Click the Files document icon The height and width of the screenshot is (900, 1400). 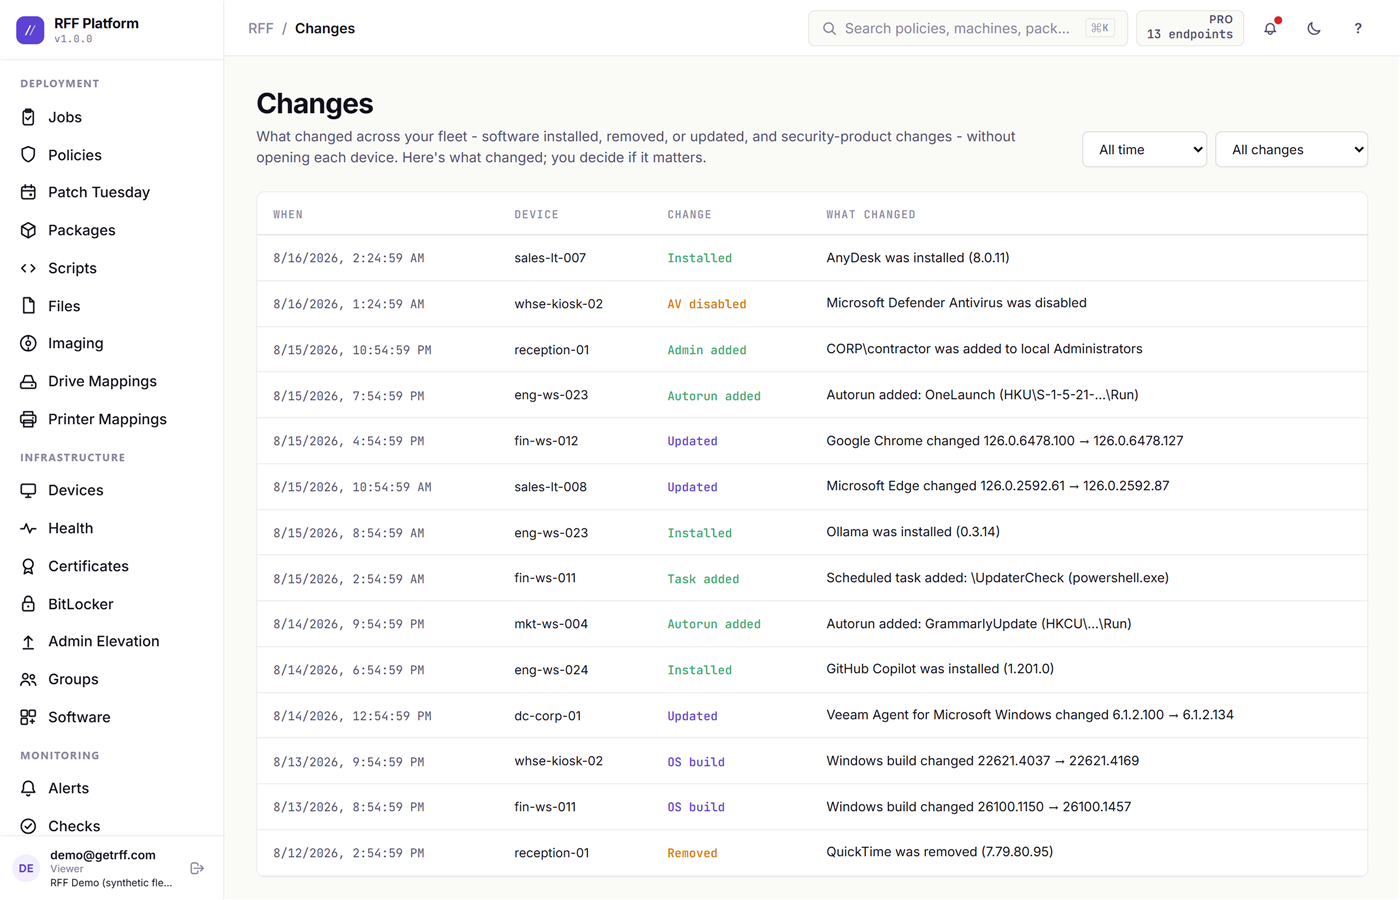(28, 306)
